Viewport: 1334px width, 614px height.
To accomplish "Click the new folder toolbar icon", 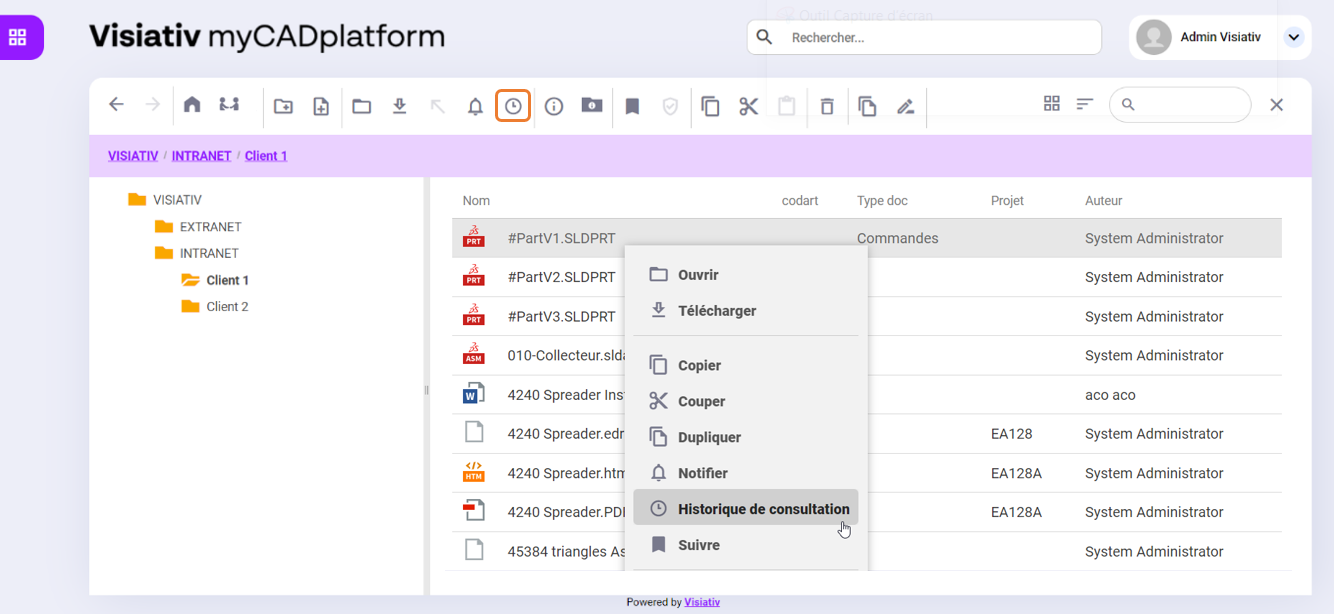I will pyautogui.click(x=284, y=106).
